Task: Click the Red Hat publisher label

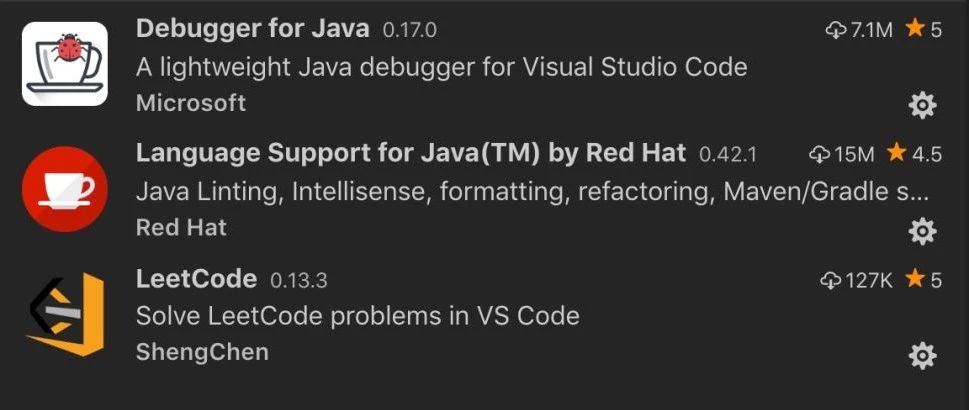Action: [x=181, y=227]
